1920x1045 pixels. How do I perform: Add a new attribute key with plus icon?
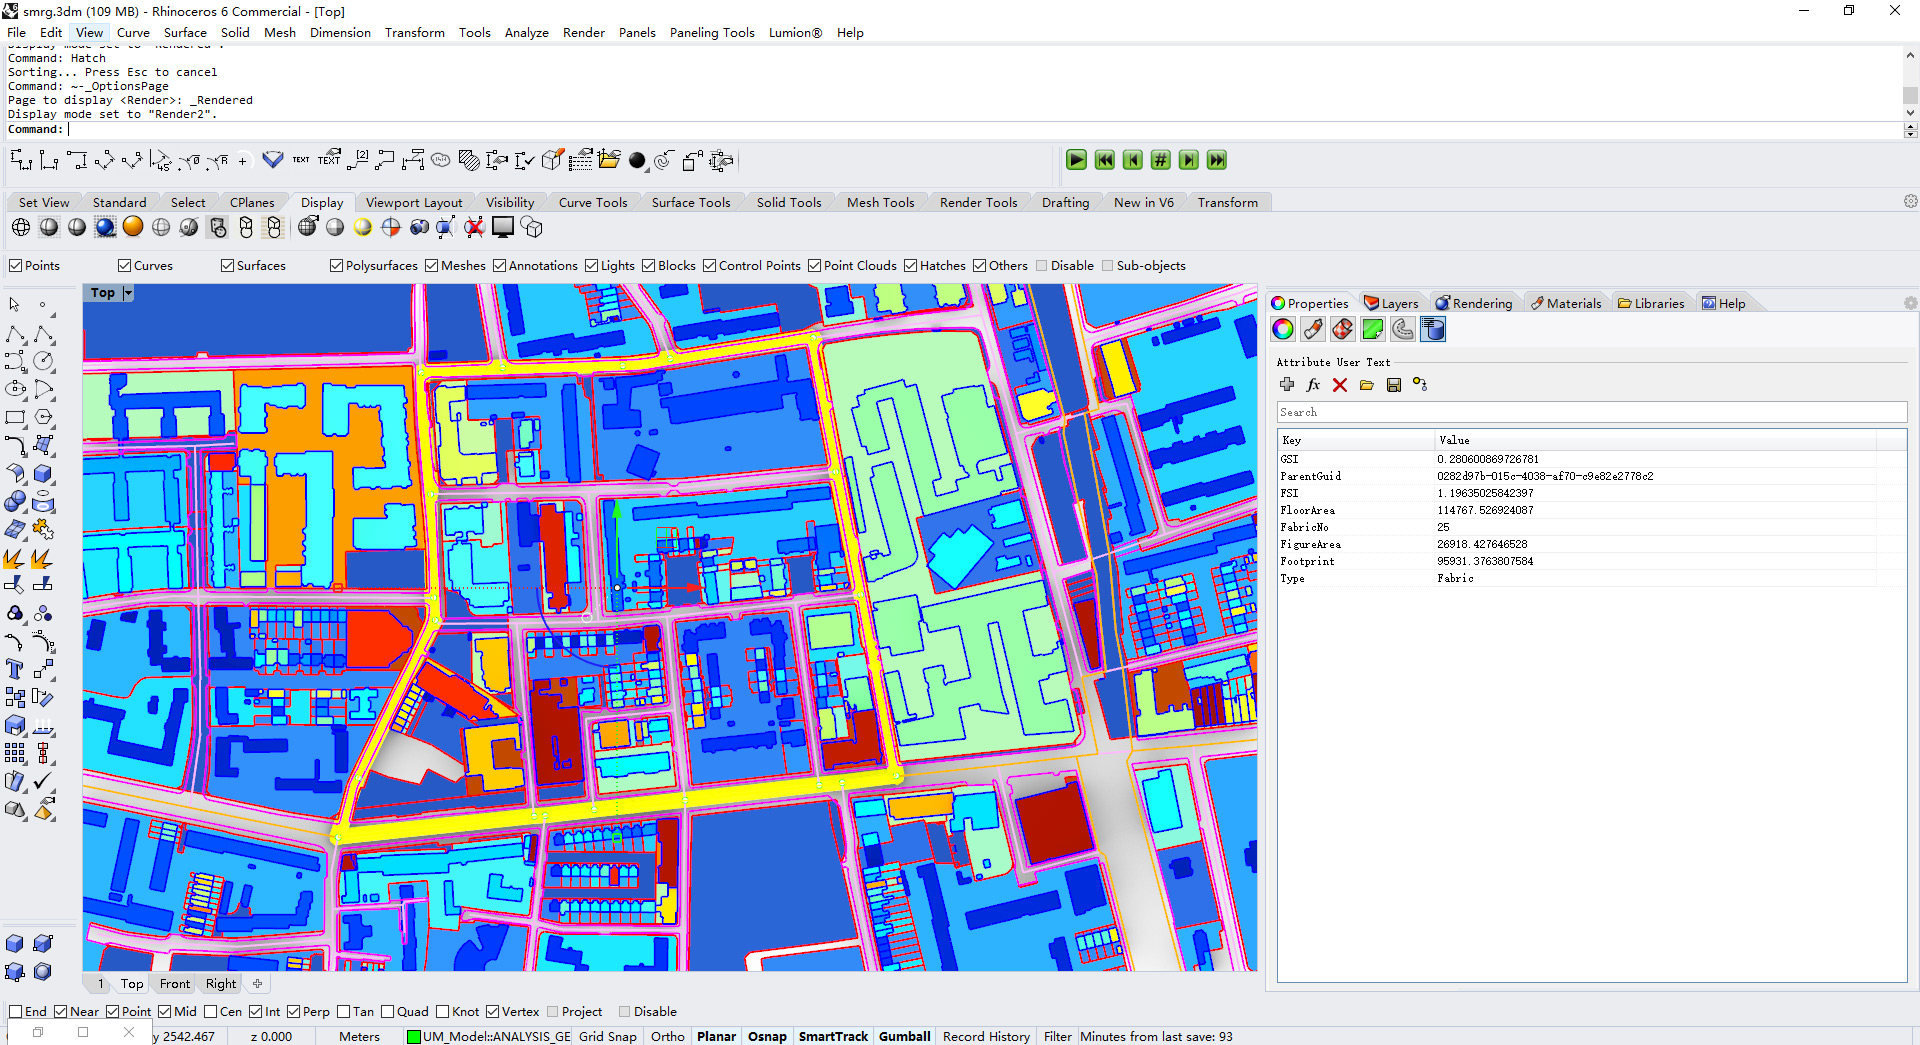point(1287,385)
